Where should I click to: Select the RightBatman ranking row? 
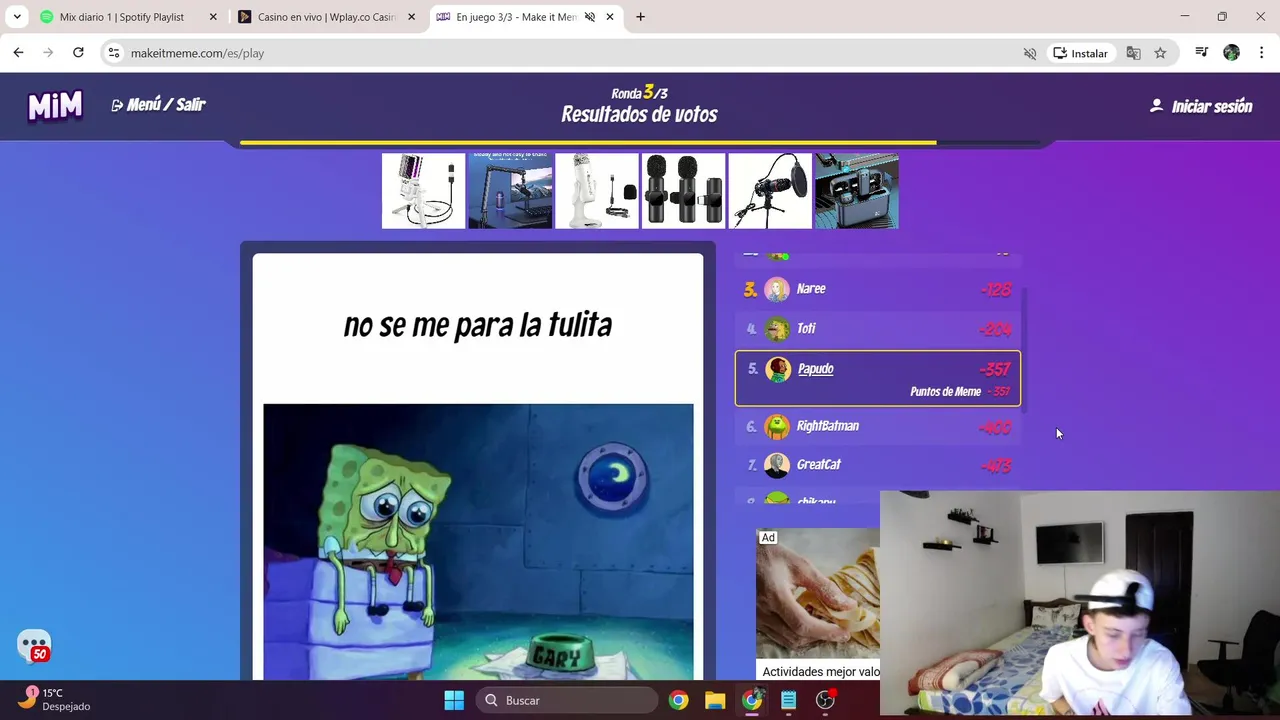click(878, 427)
